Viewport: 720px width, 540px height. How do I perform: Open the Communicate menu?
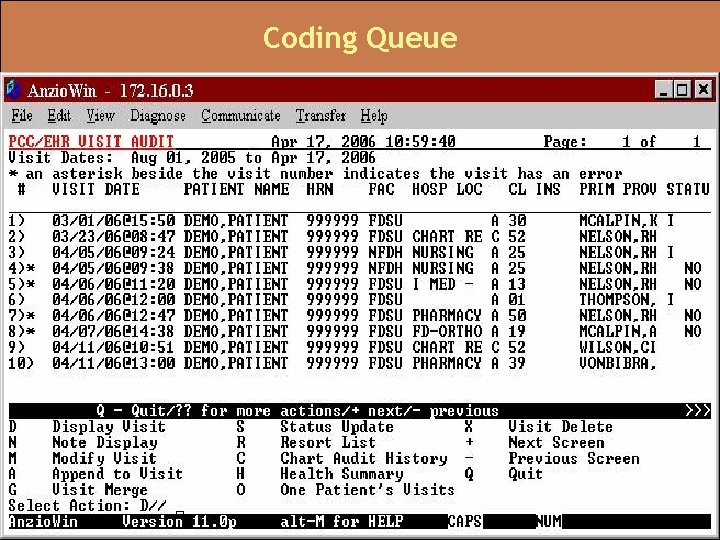(240, 115)
